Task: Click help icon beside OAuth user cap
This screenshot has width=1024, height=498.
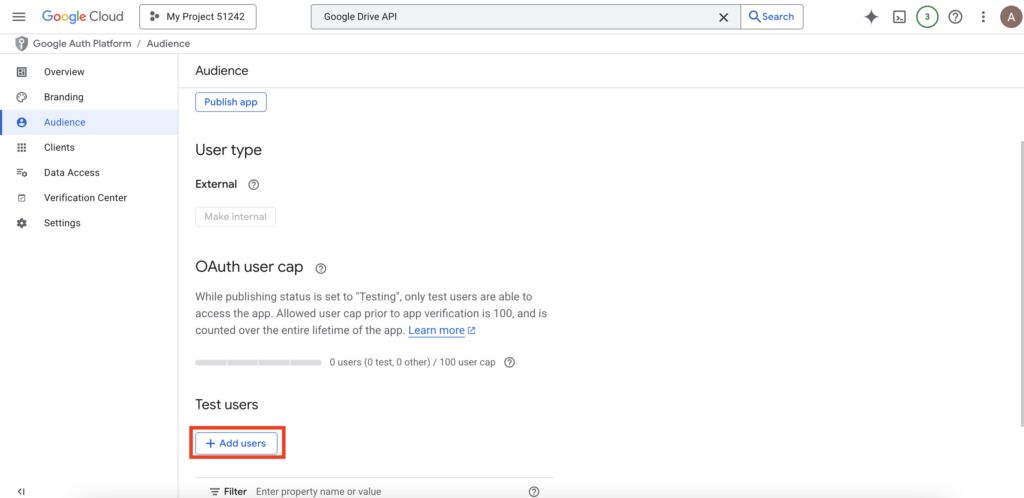Action: [321, 269]
